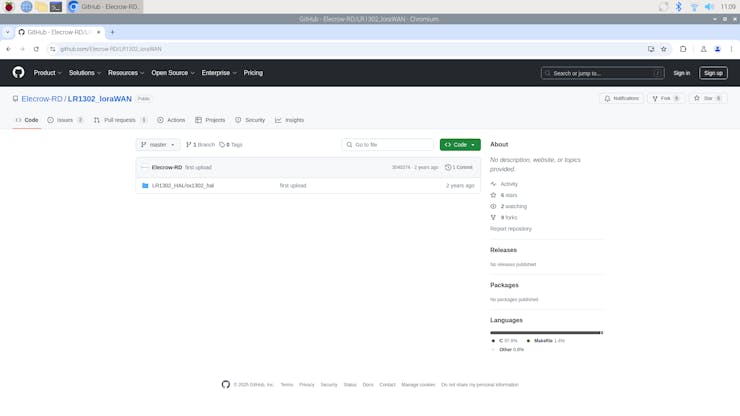The height and width of the screenshot is (416, 740).
Task: Click the GitHub octocat logo in header
Action: click(x=18, y=72)
